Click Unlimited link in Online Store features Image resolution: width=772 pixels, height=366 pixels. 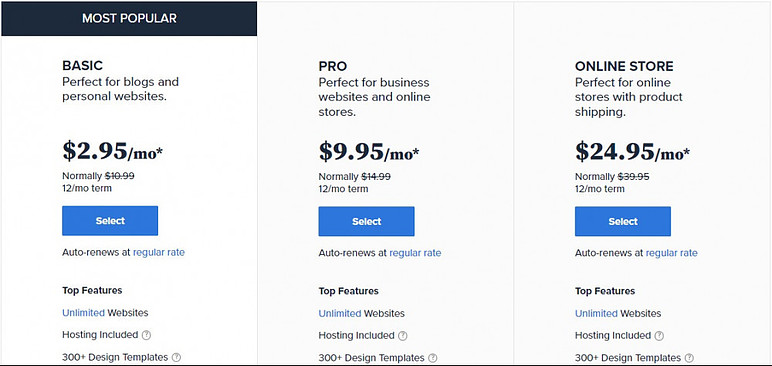[x=596, y=314]
